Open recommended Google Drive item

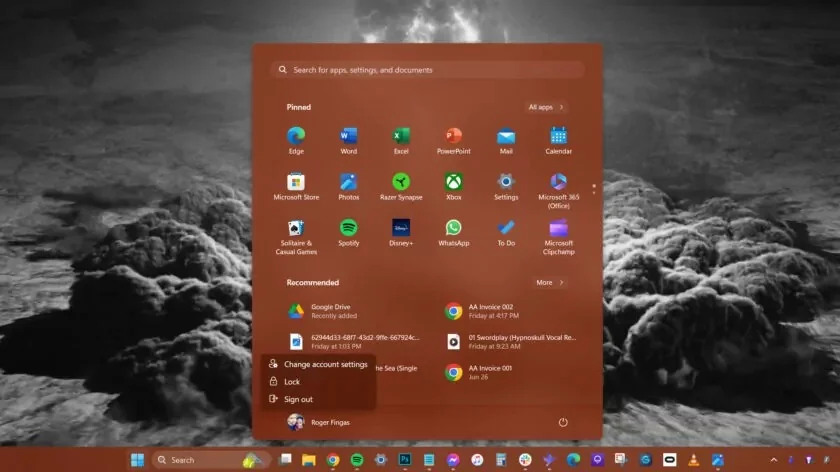354,311
